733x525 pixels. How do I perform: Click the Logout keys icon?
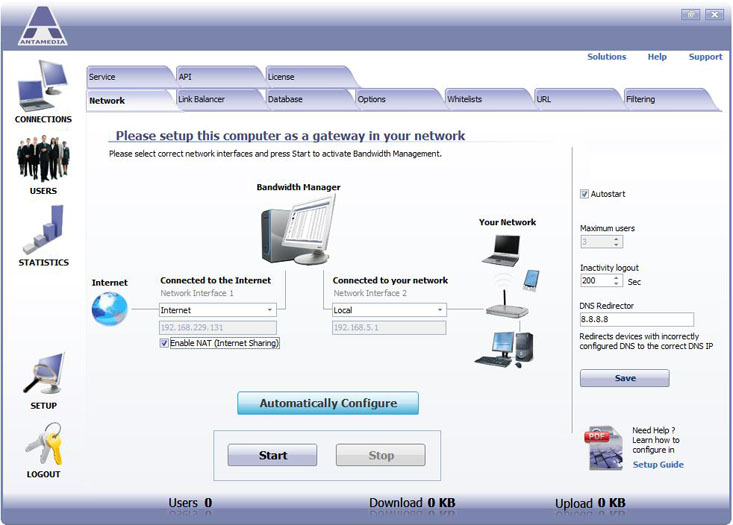[44, 444]
